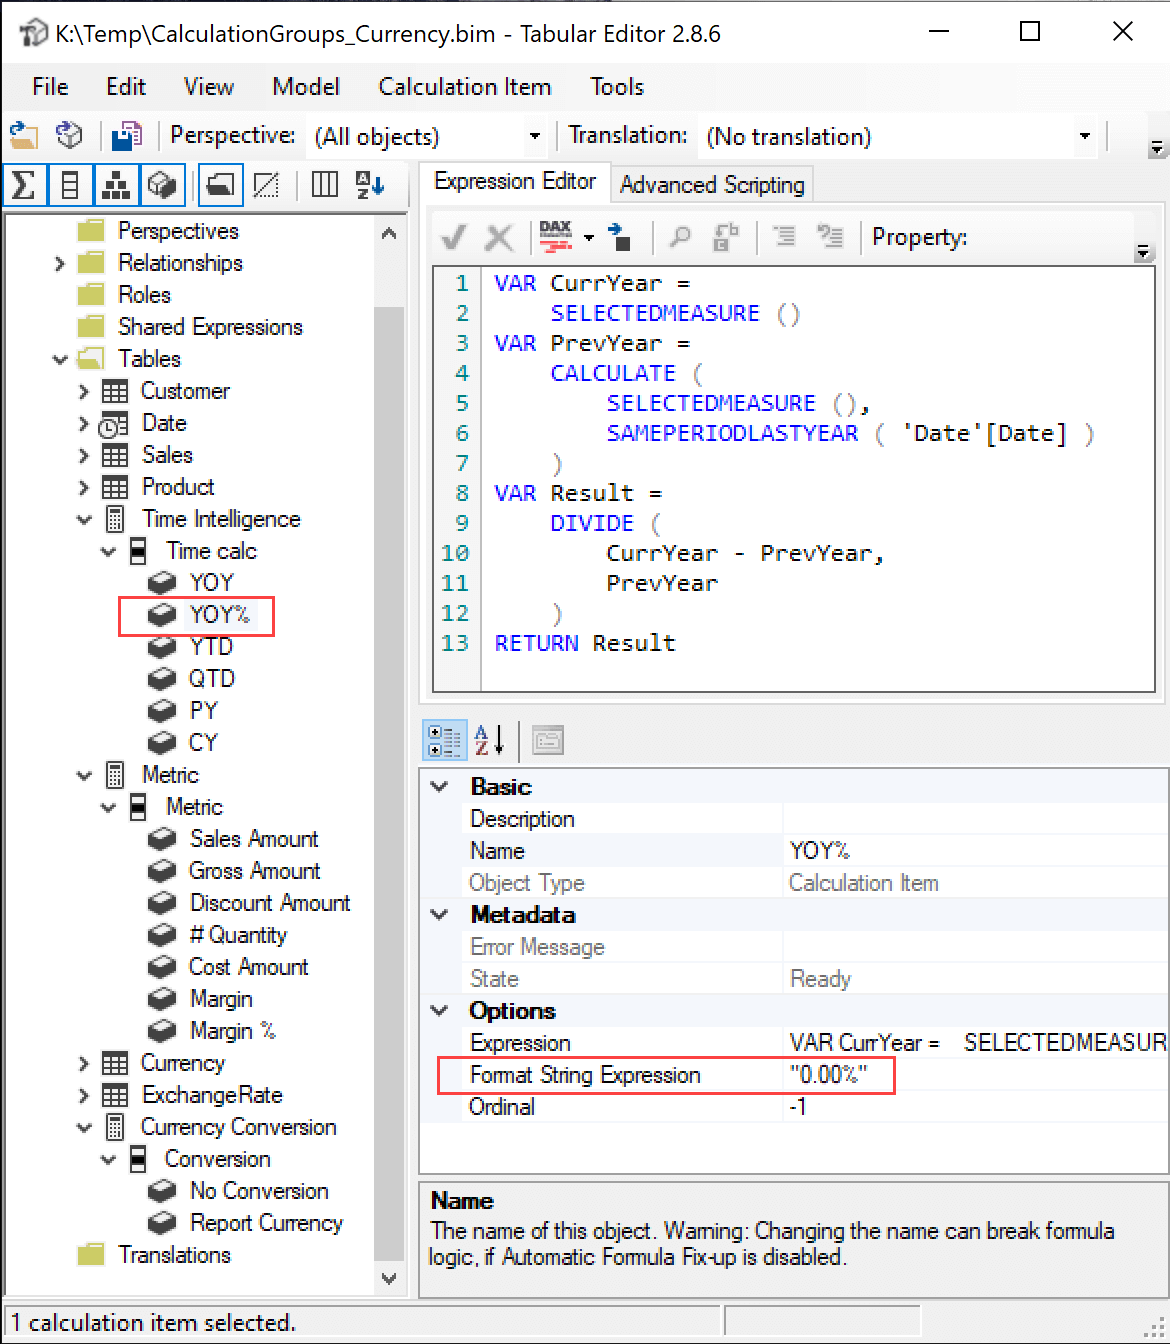
Task: Switch to Advanced Scripting tab
Action: [x=712, y=185]
